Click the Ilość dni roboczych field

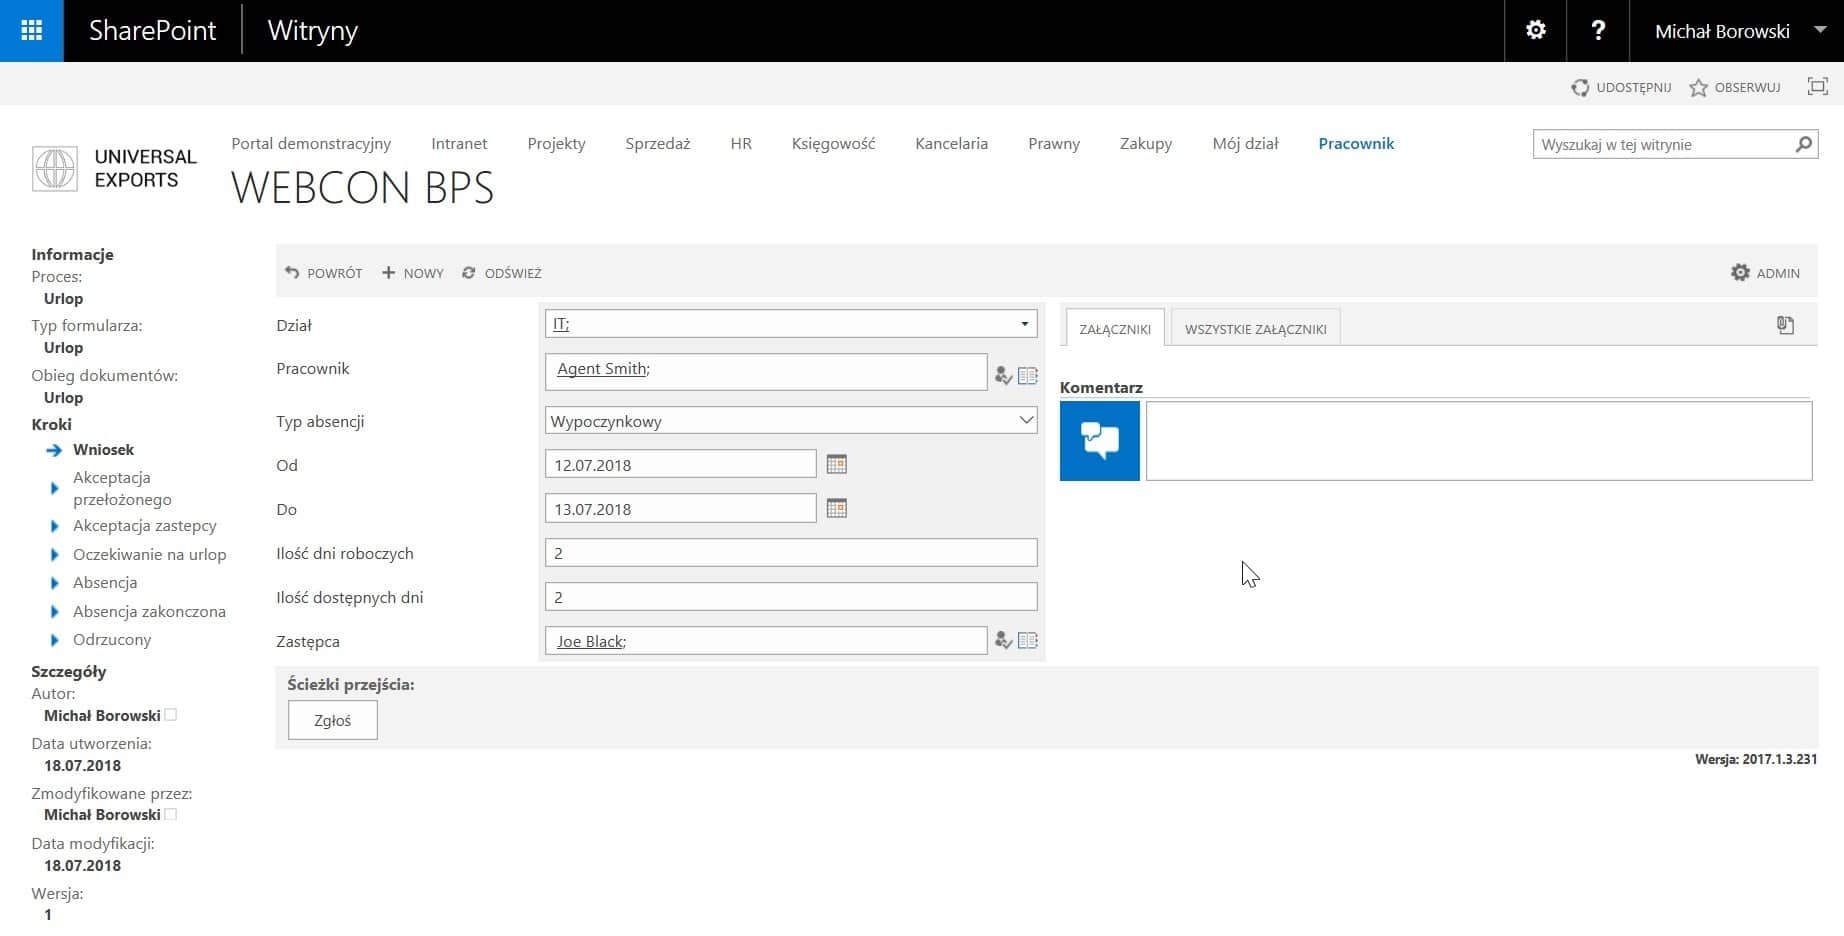791,553
